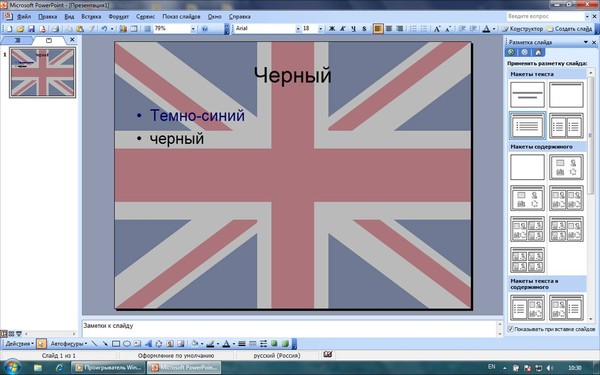Select the Rectangle shape tool
Image resolution: width=600 pixels, height=375 pixels.
tap(116, 344)
